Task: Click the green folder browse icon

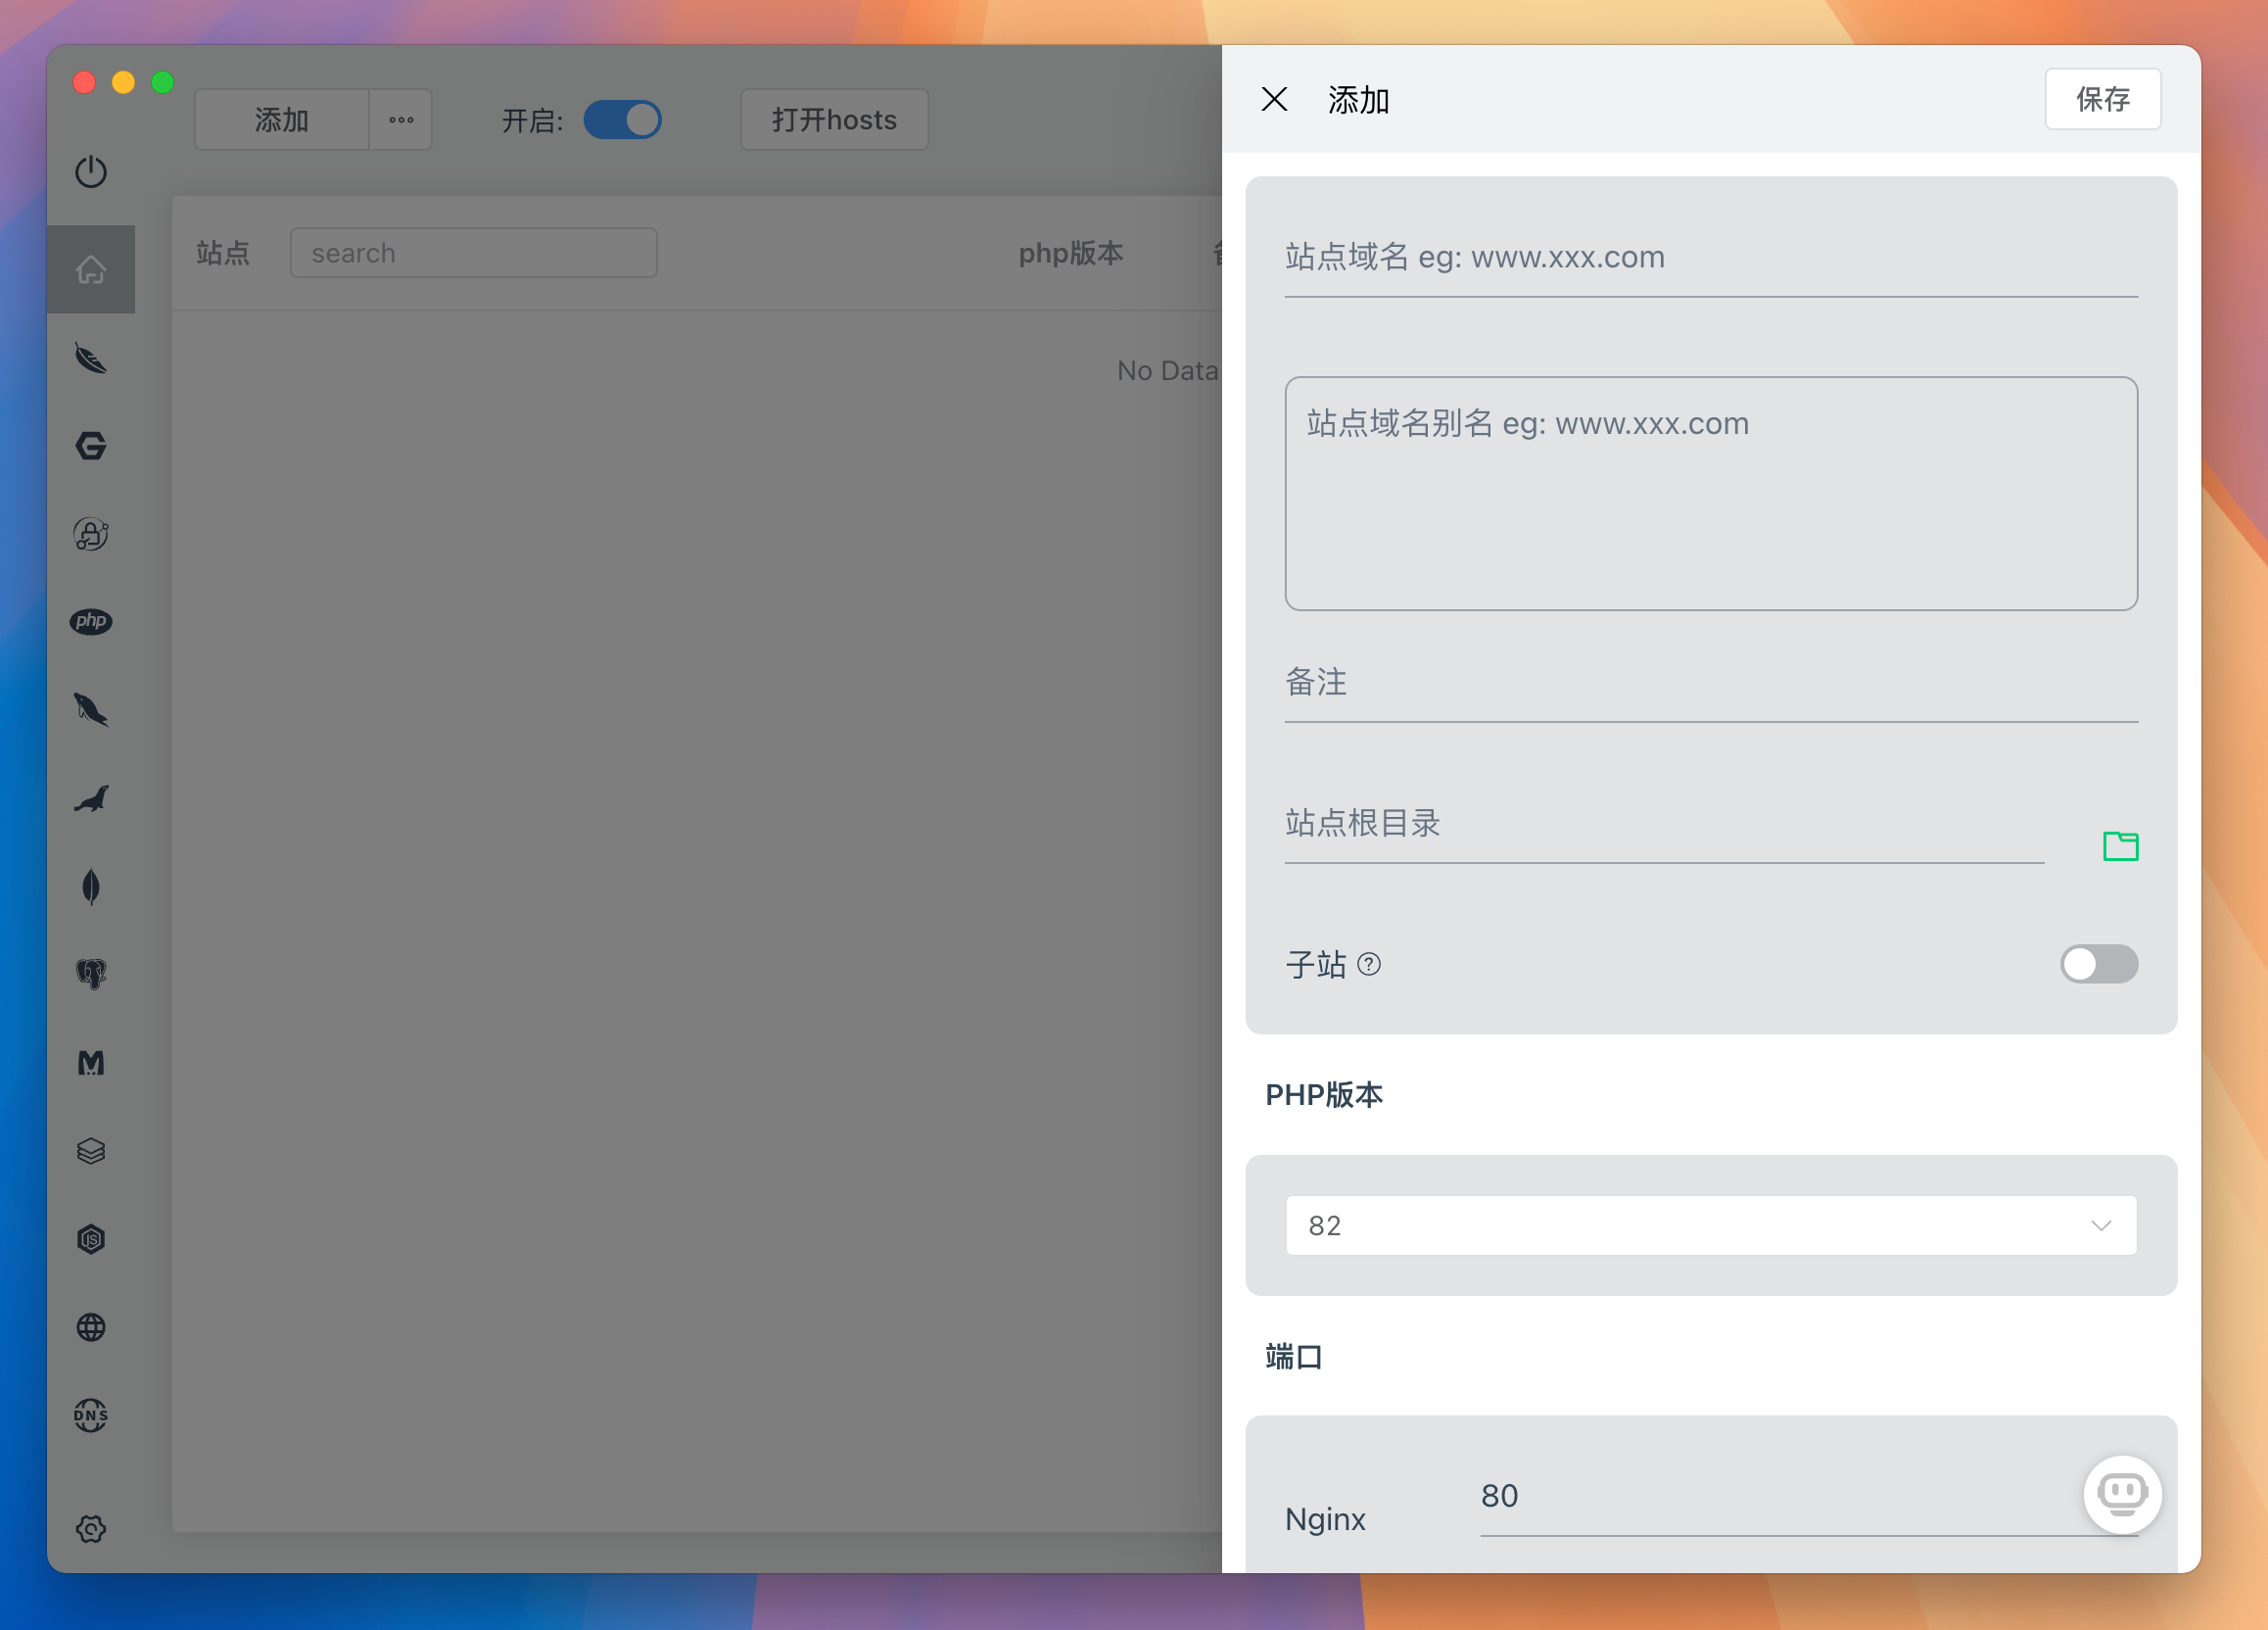Action: (x=2120, y=846)
